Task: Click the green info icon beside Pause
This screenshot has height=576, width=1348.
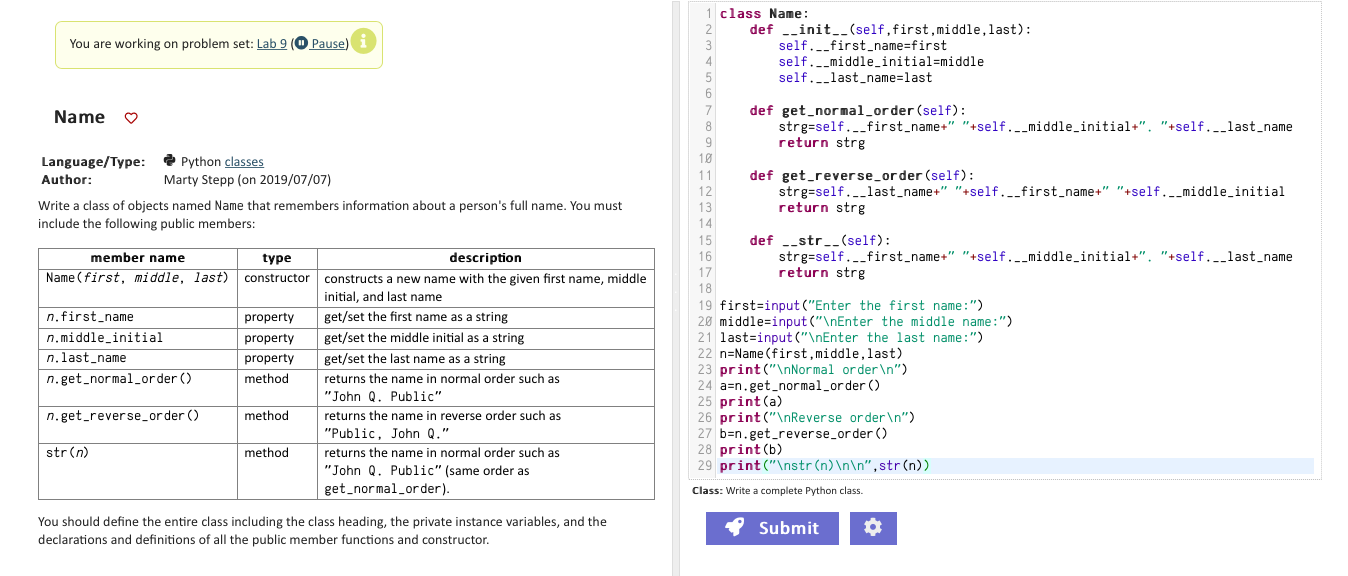Action: pos(365,42)
